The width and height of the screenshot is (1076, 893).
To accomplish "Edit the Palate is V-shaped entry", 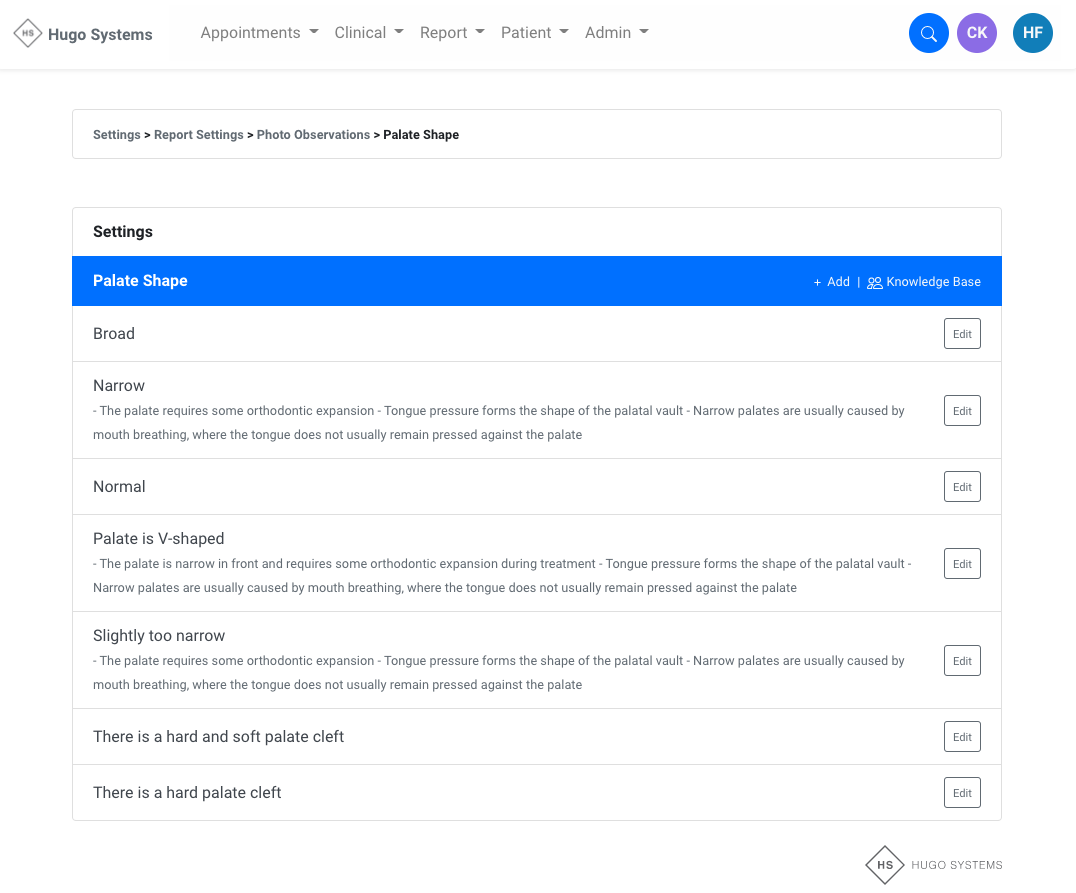I will pyautogui.click(x=962, y=564).
